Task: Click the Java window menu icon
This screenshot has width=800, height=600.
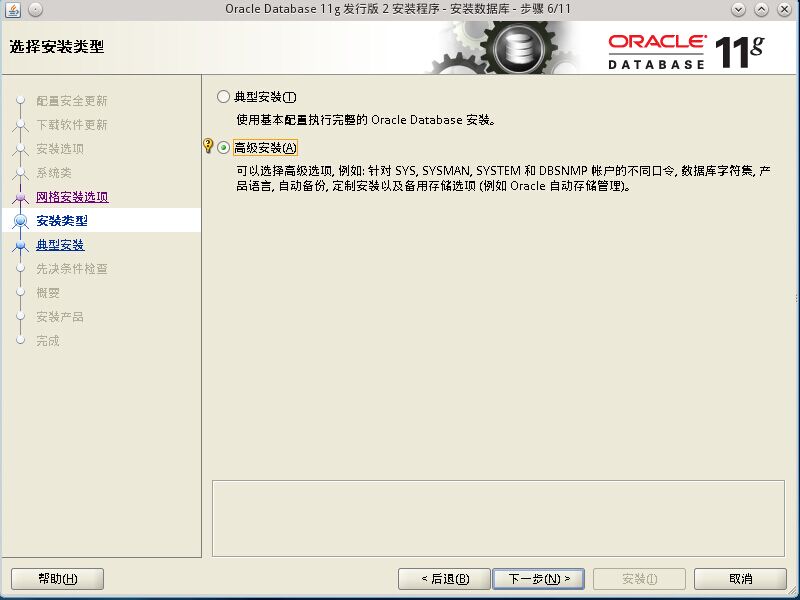Action: (x=13, y=9)
